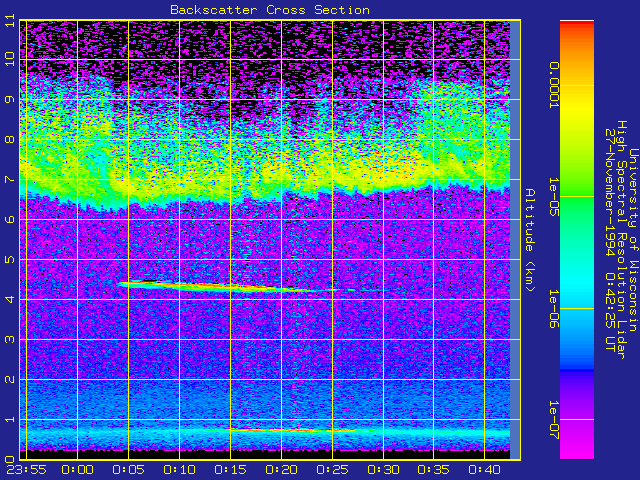640x480 pixels.
Task: Click the 0:35 time axis label
Action: point(434,470)
